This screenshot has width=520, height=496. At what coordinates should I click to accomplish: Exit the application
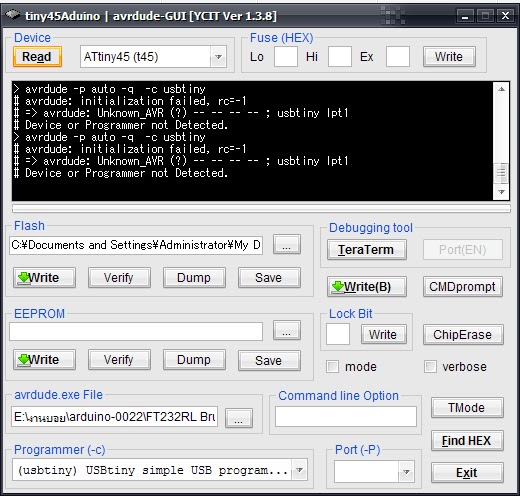[x=467, y=473]
